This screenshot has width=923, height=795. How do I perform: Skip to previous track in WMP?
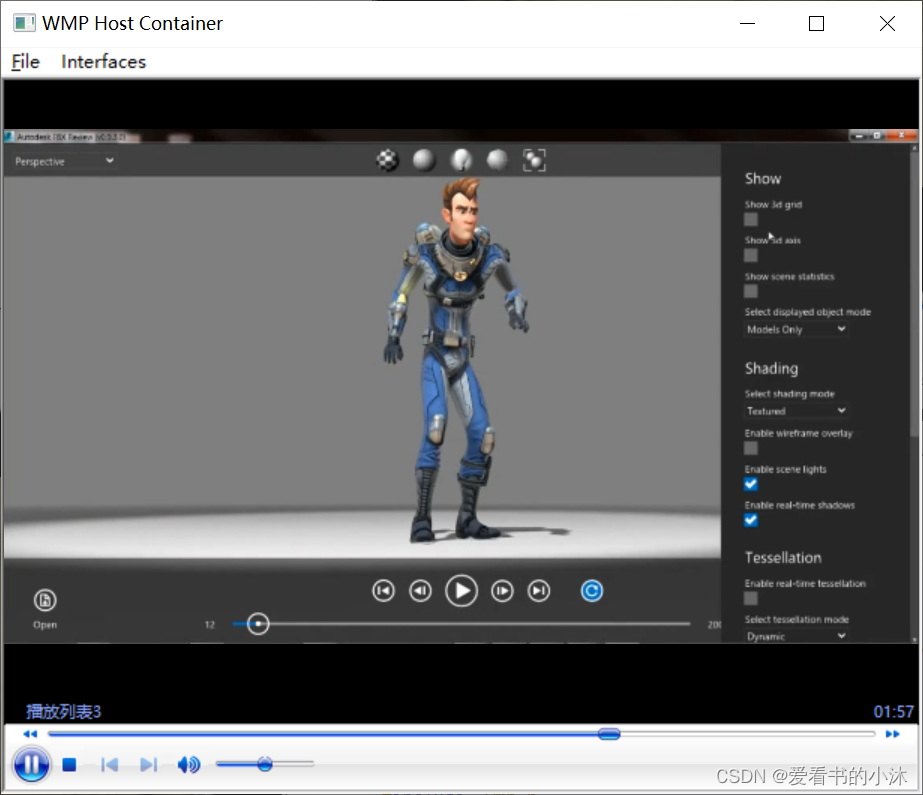click(109, 764)
